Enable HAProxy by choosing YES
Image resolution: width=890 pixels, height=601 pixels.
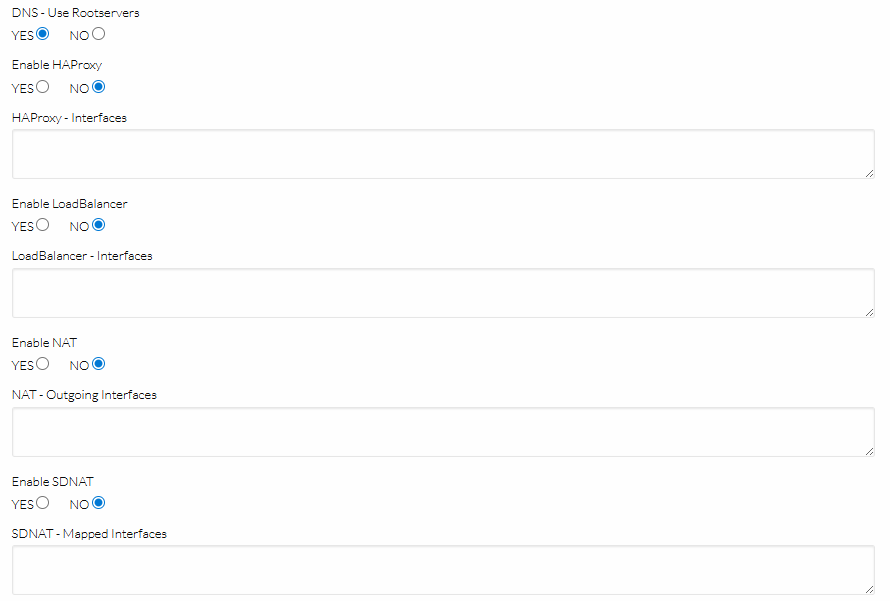click(43, 86)
